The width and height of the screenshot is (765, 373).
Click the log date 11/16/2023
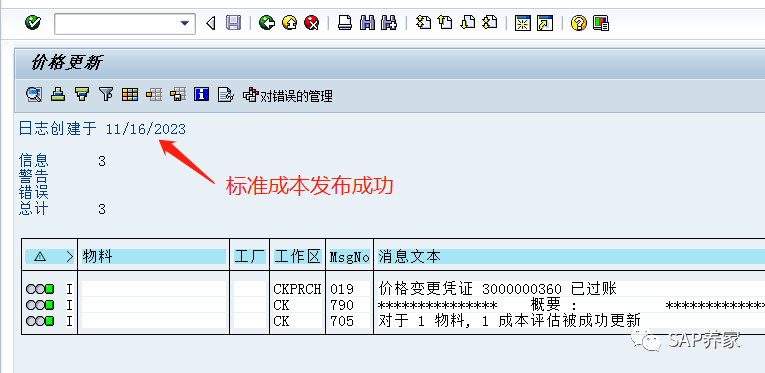coord(145,129)
